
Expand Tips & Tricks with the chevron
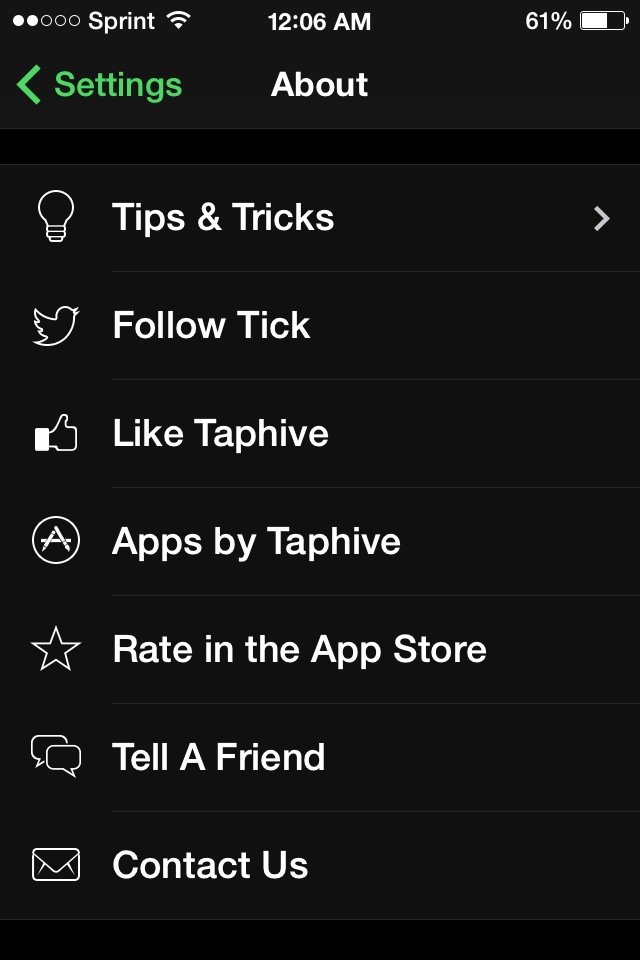coord(601,218)
